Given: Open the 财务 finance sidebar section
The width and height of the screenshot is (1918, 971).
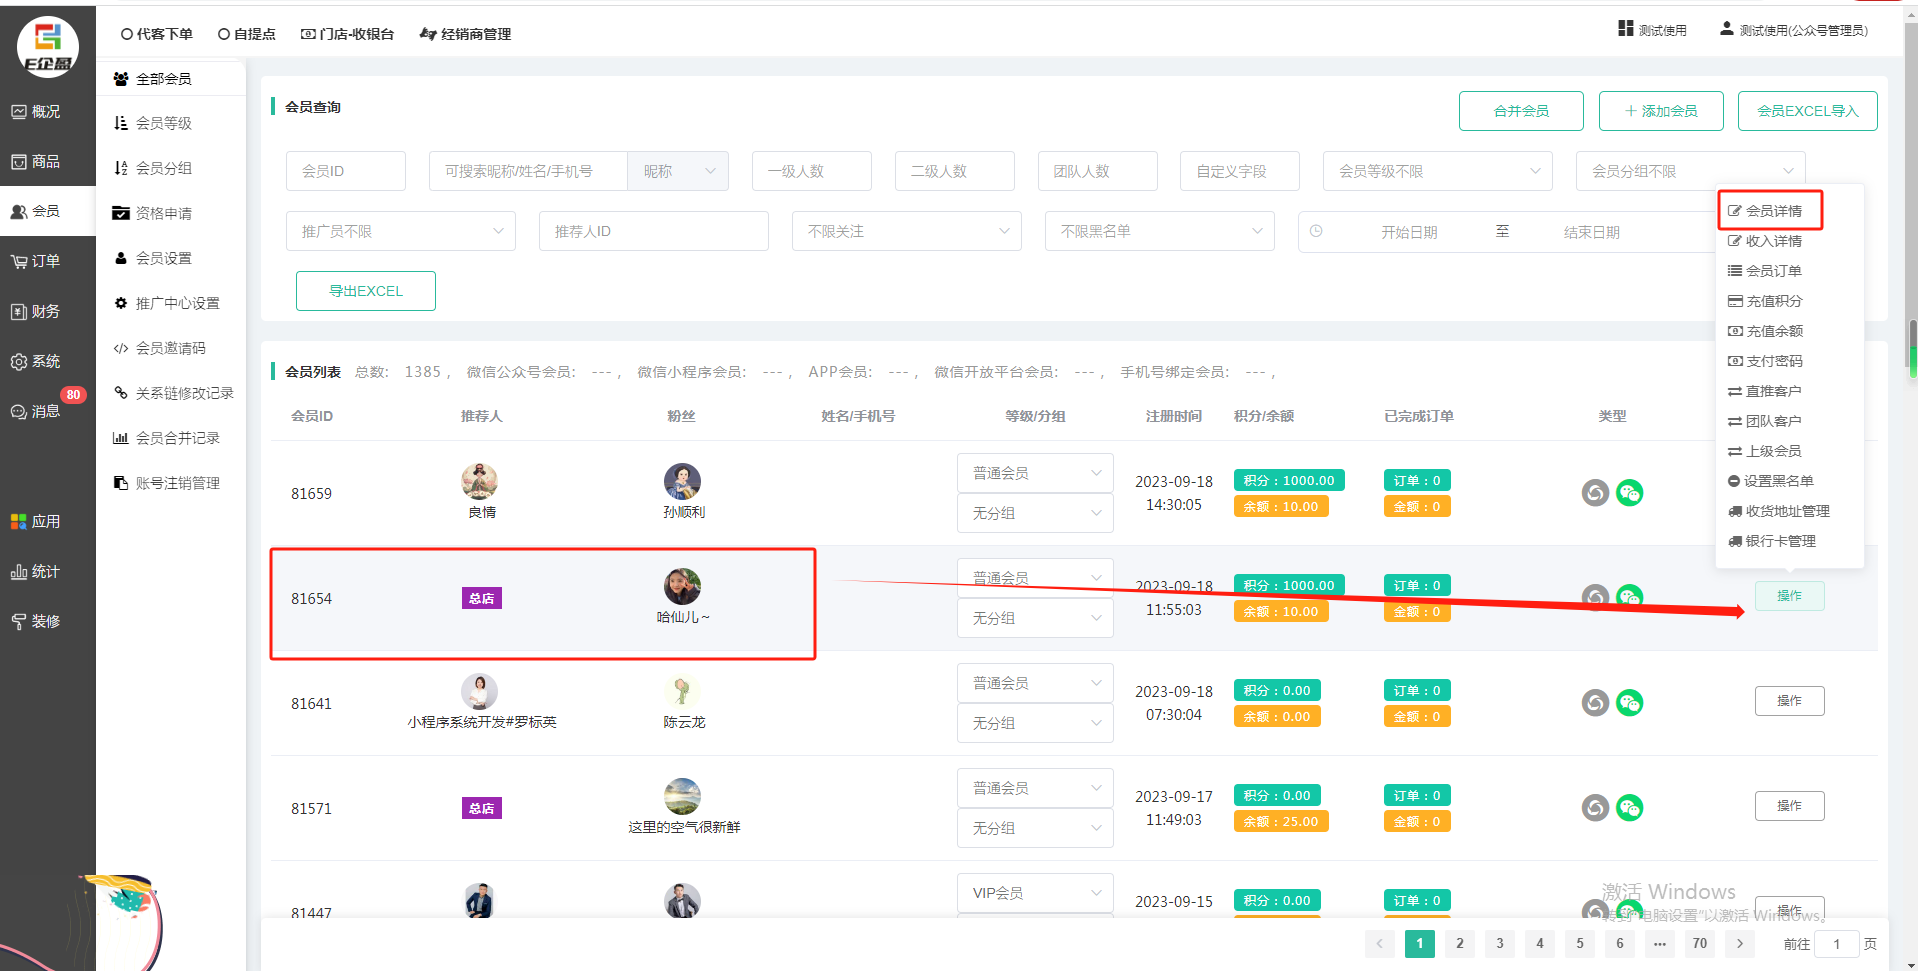Looking at the screenshot, I should point(36,312).
